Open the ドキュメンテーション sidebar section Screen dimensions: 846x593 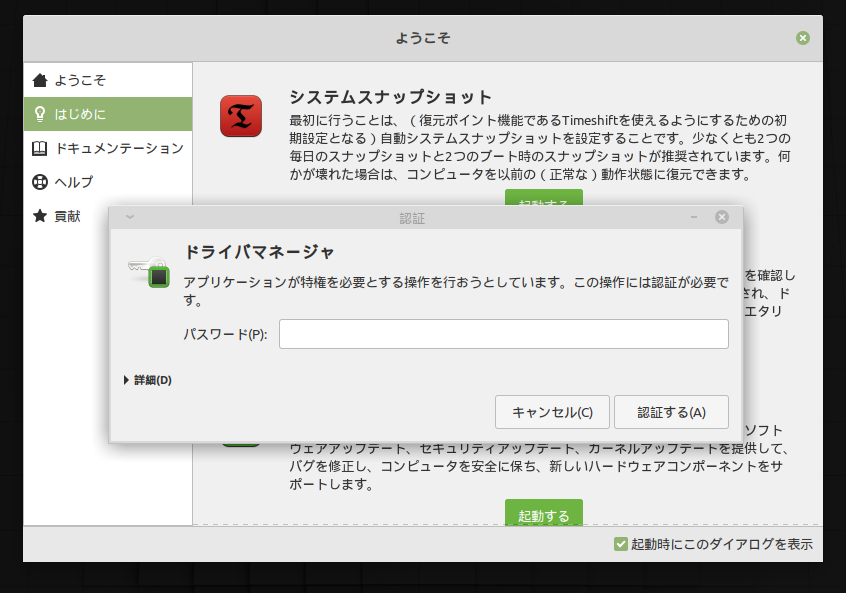[108, 148]
